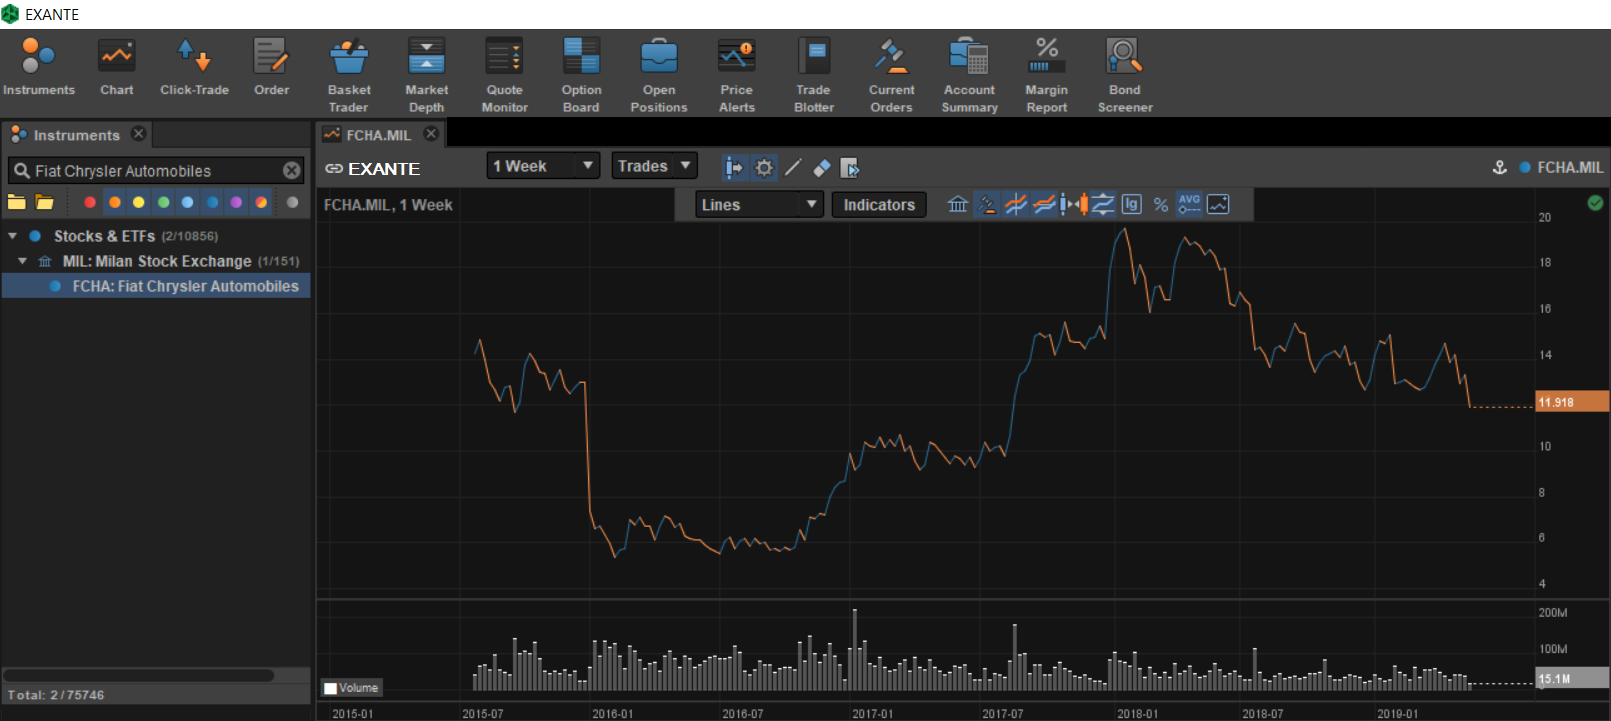This screenshot has width=1611, height=721.
Task: Click the Instruments panel horizontal scrollbar
Action: 138,675
